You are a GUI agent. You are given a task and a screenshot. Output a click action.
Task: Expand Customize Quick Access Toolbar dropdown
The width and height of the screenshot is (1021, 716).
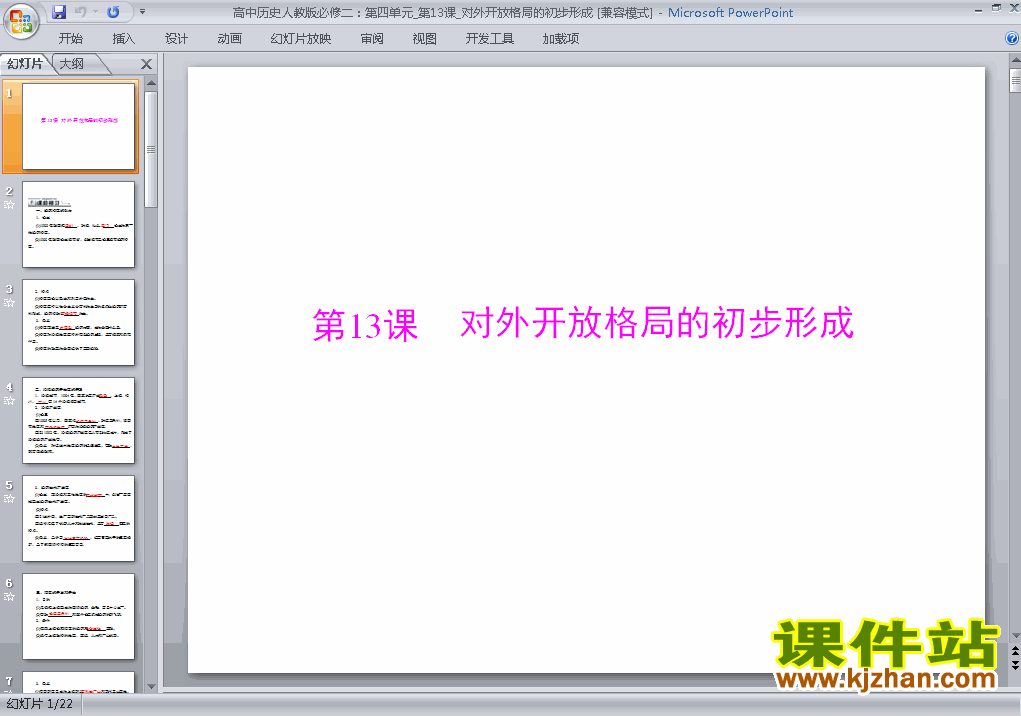(143, 12)
